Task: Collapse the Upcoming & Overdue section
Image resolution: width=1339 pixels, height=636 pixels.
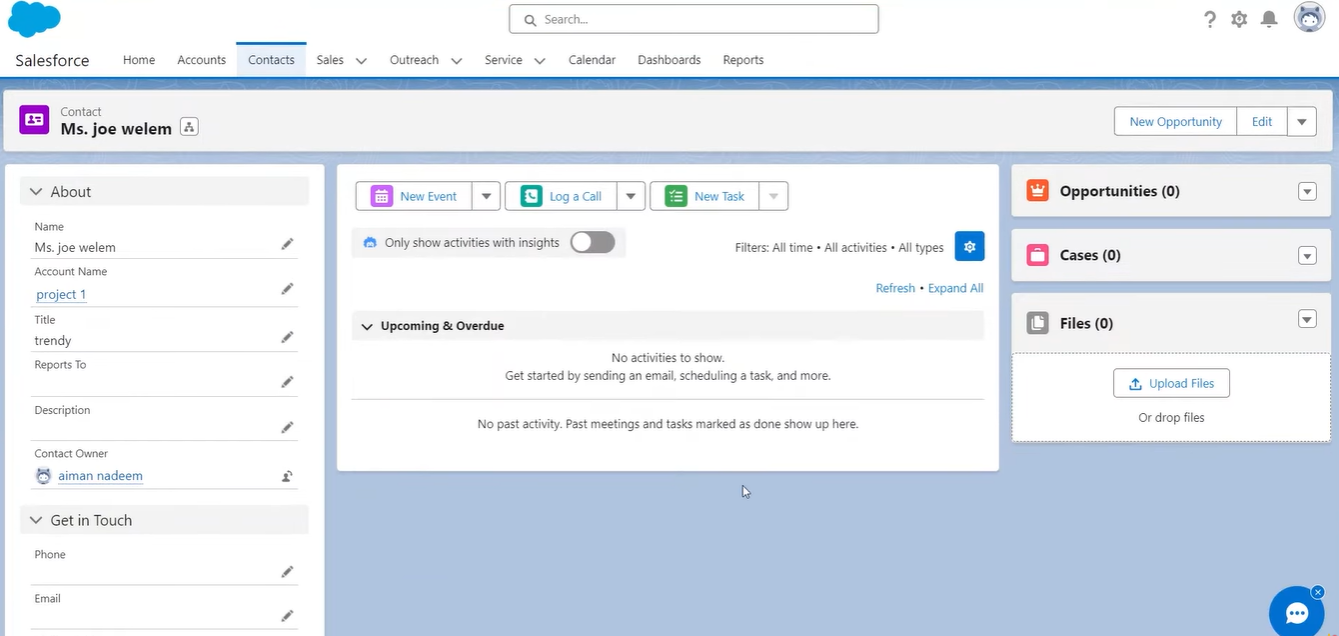Action: pos(366,325)
